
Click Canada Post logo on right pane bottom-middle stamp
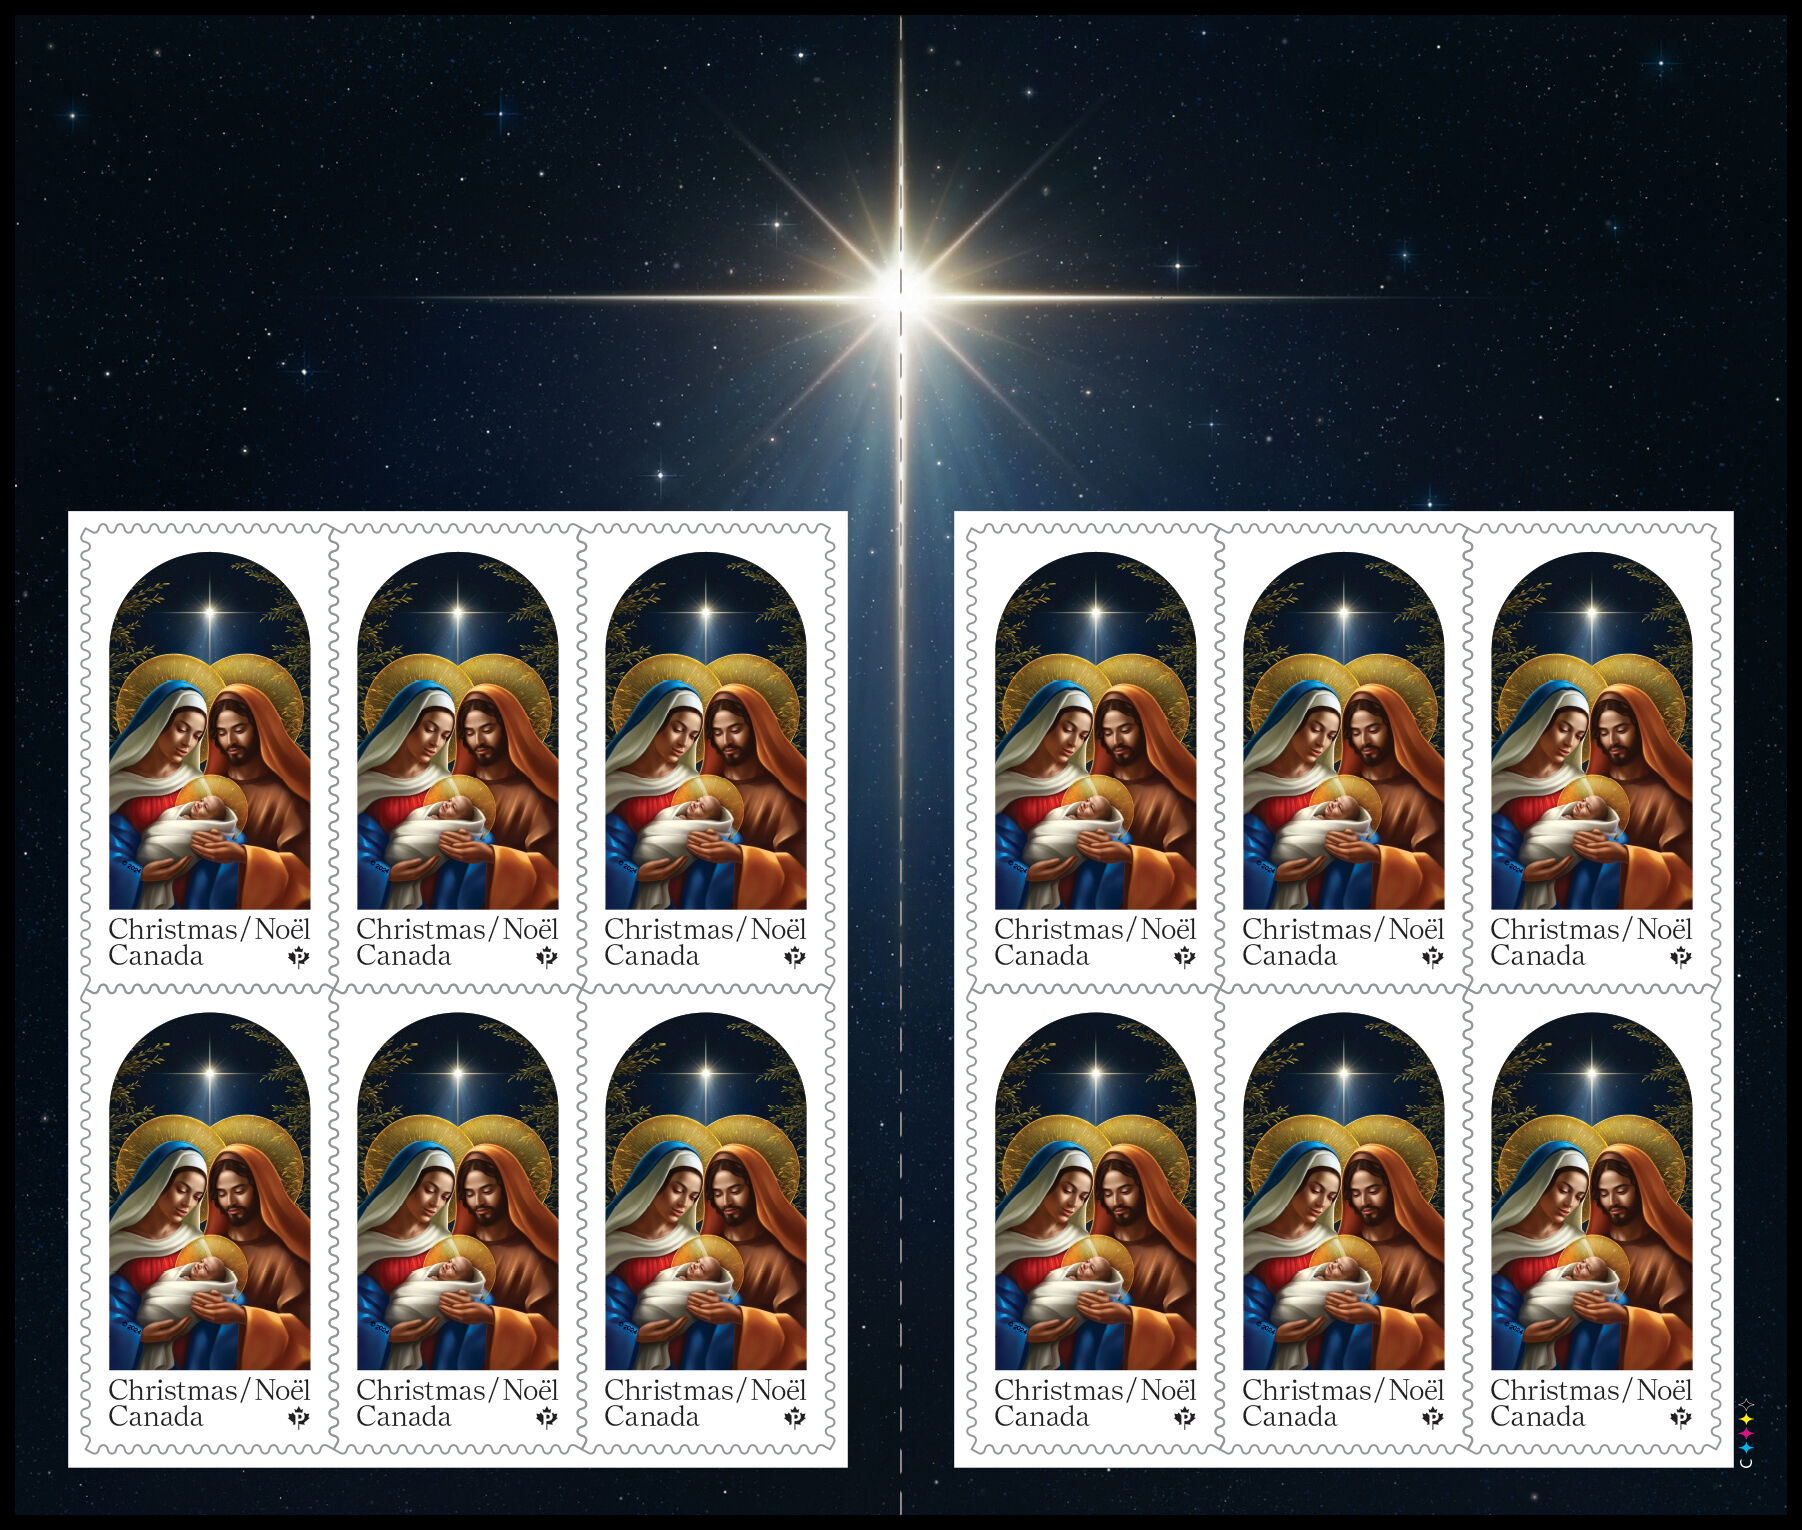(x=1433, y=1418)
